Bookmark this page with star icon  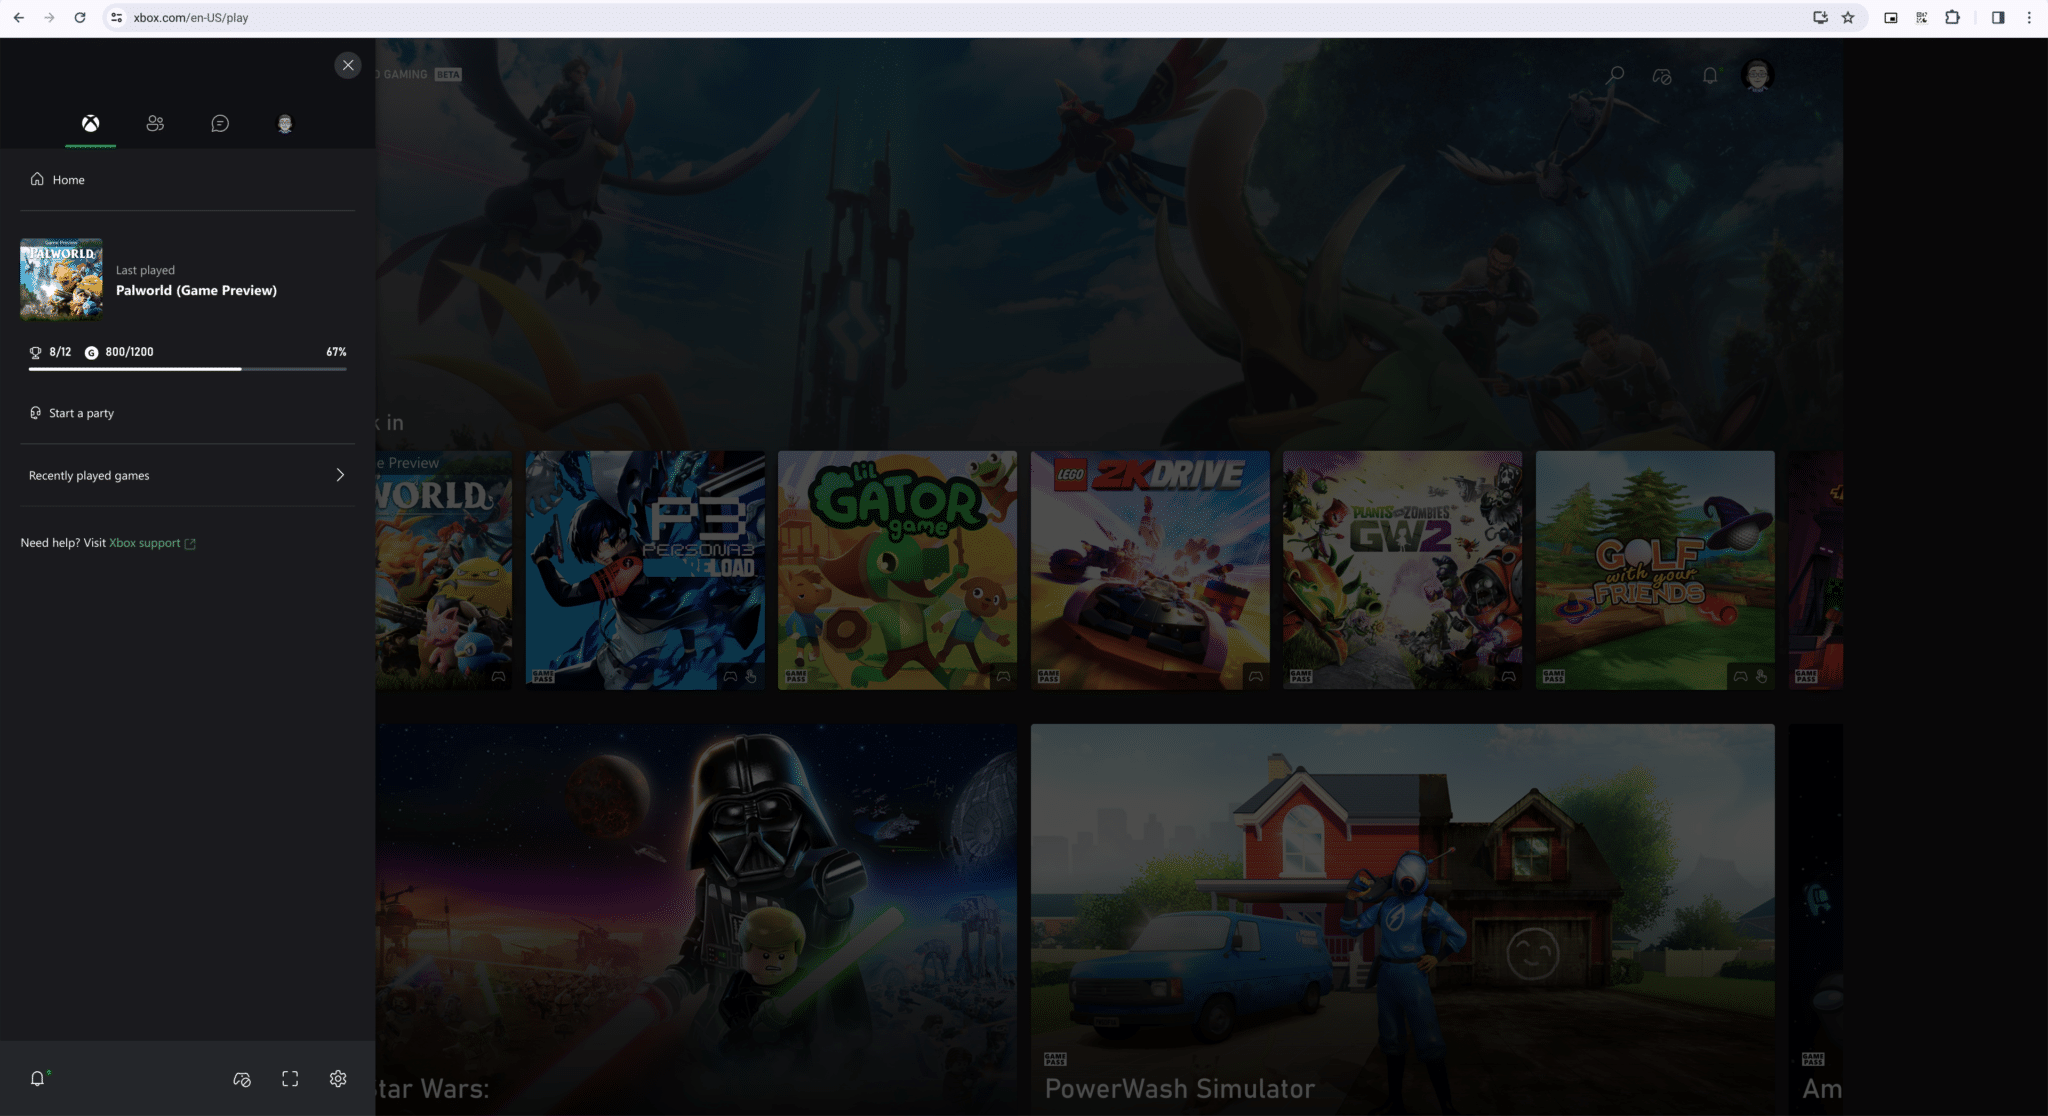coord(1848,17)
